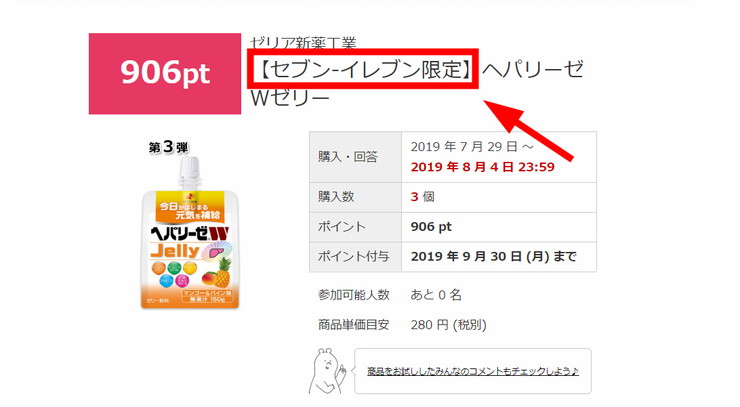
Task: Click the 第3弾 label above product
Action: [168, 147]
